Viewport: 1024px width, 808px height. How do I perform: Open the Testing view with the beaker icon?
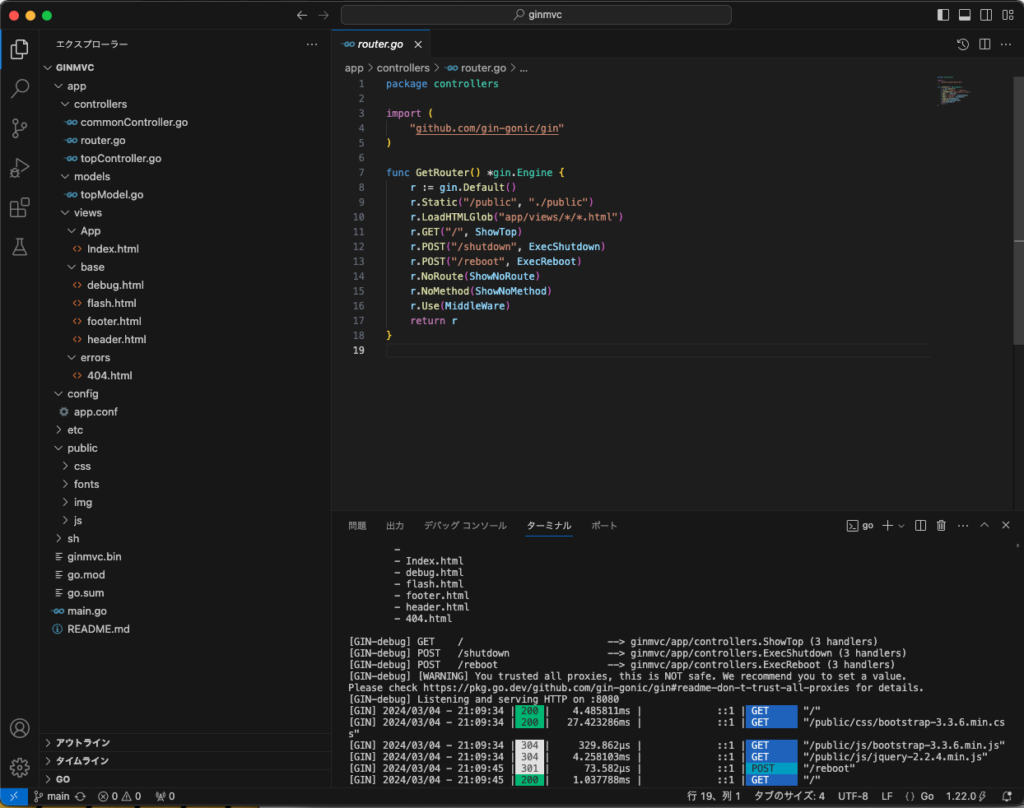19,246
